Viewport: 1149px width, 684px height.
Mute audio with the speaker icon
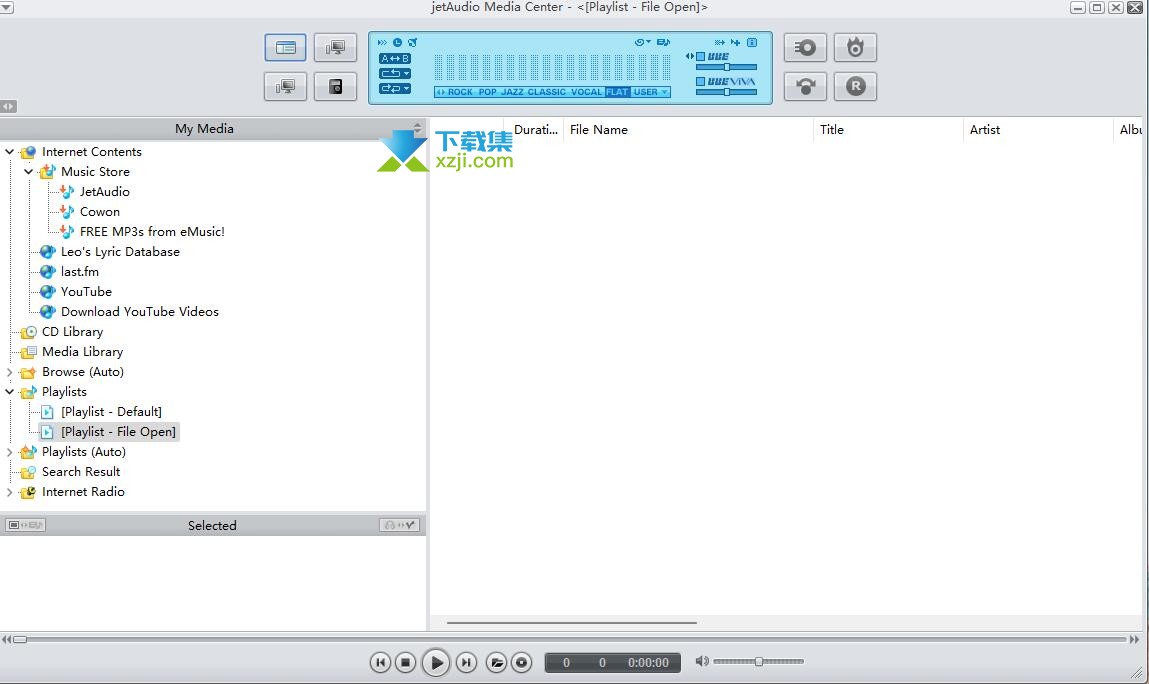click(701, 661)
